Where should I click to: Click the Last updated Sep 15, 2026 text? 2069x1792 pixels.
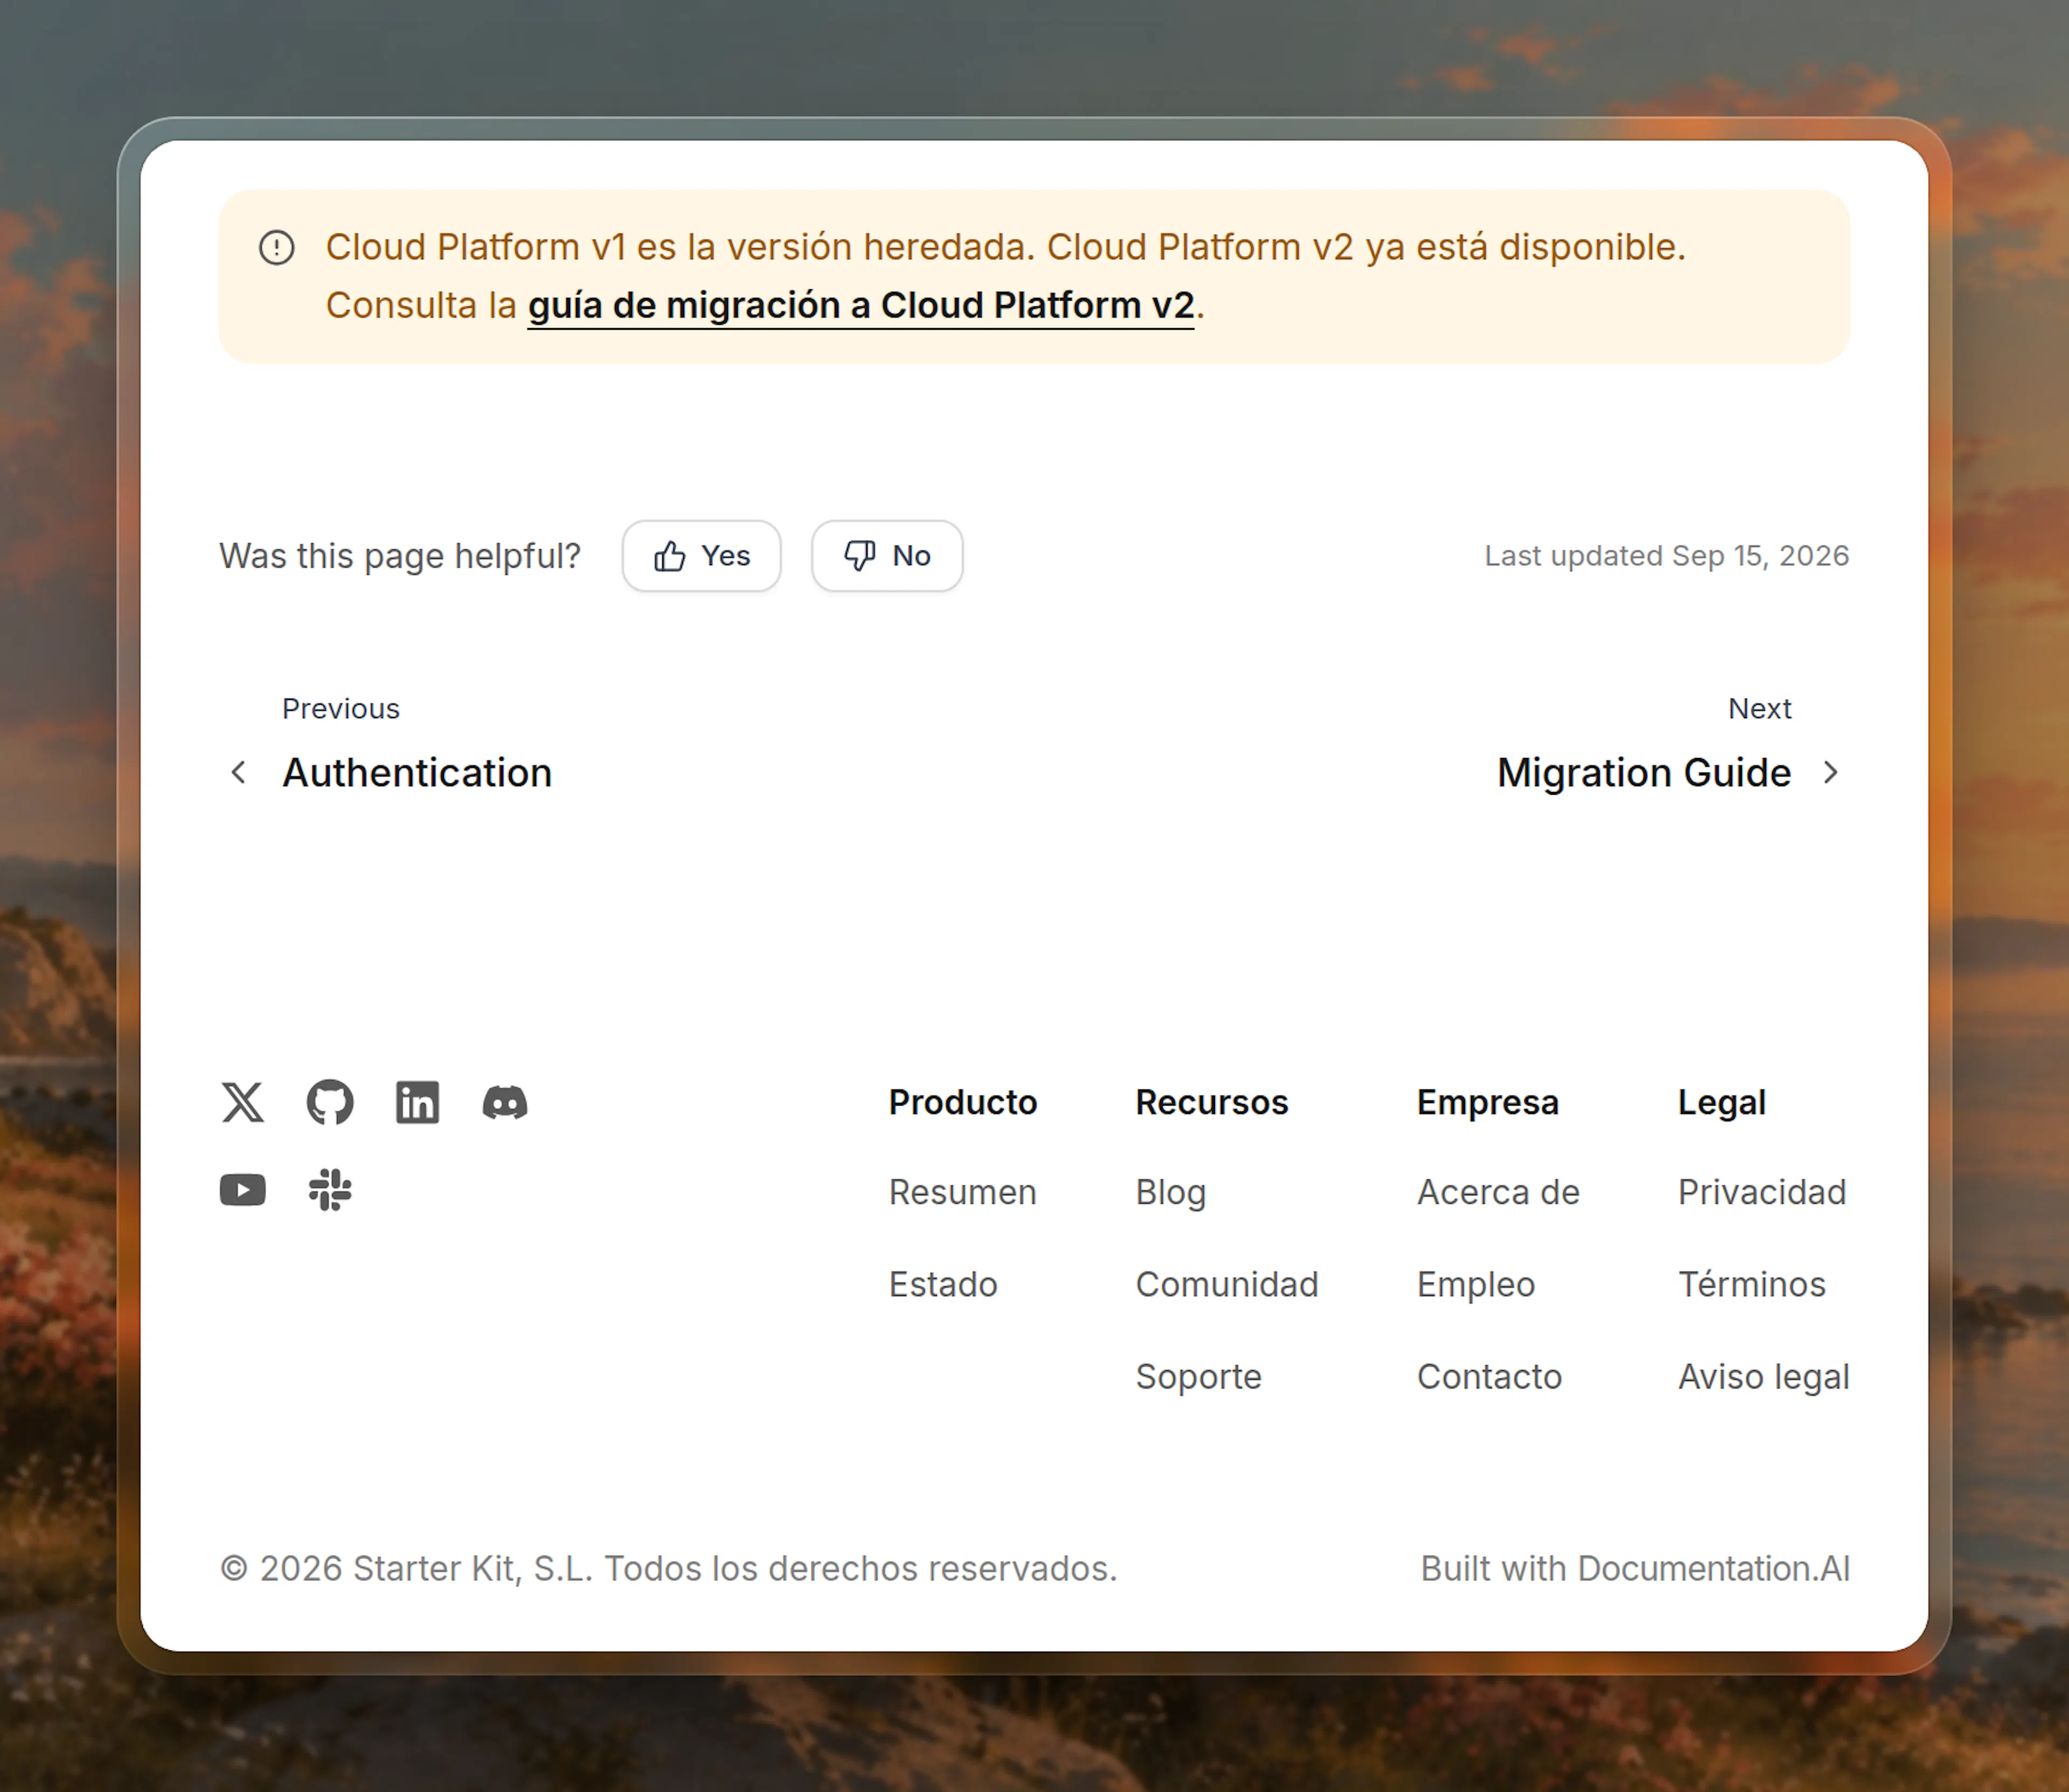[1666, 556]
